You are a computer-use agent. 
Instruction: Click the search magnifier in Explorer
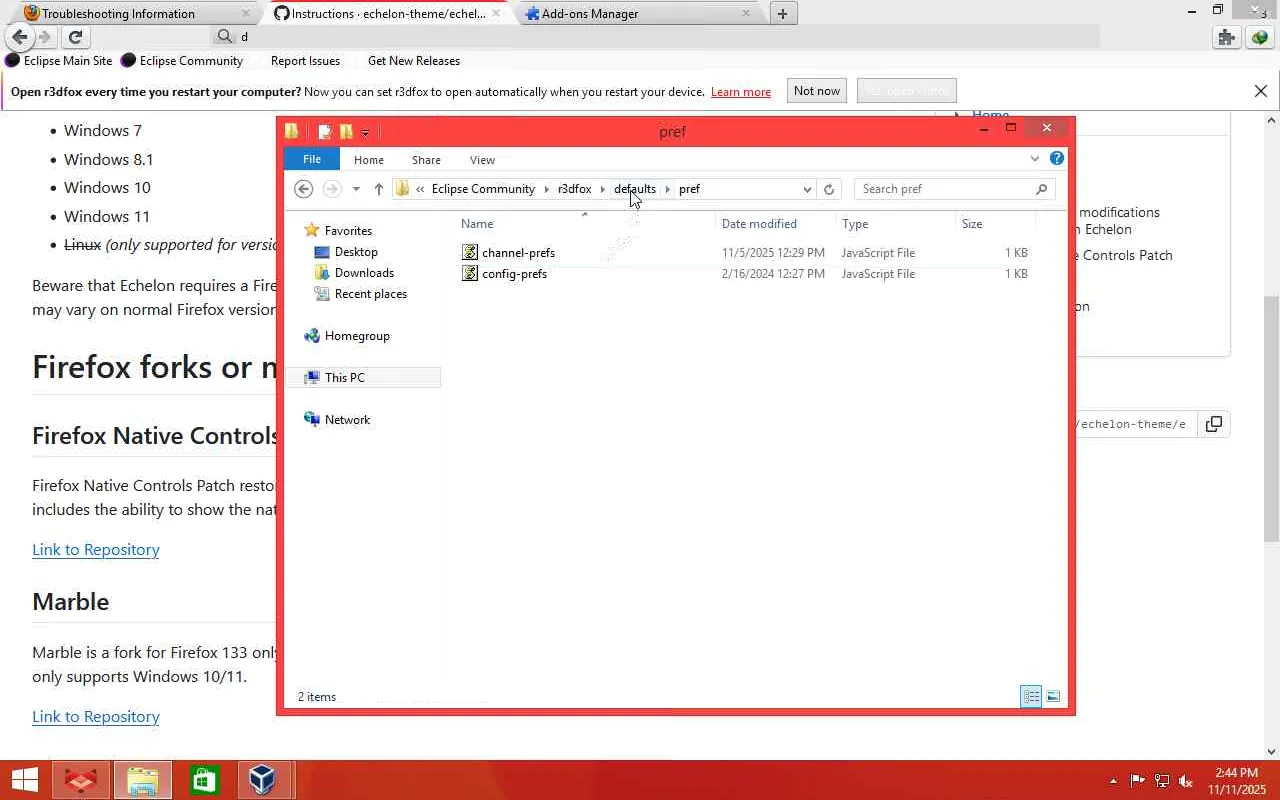tap(1041, 189)
